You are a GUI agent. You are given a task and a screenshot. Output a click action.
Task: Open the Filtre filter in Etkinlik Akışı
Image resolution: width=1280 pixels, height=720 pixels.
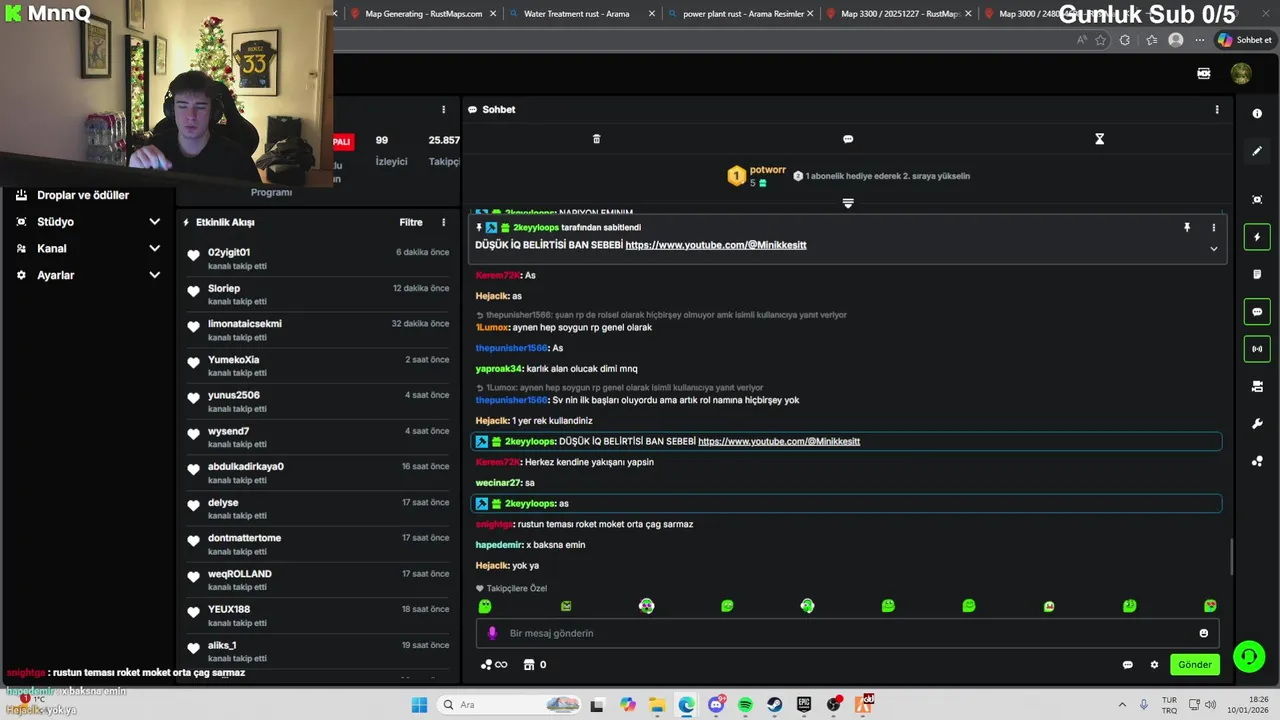coord(411,222)
